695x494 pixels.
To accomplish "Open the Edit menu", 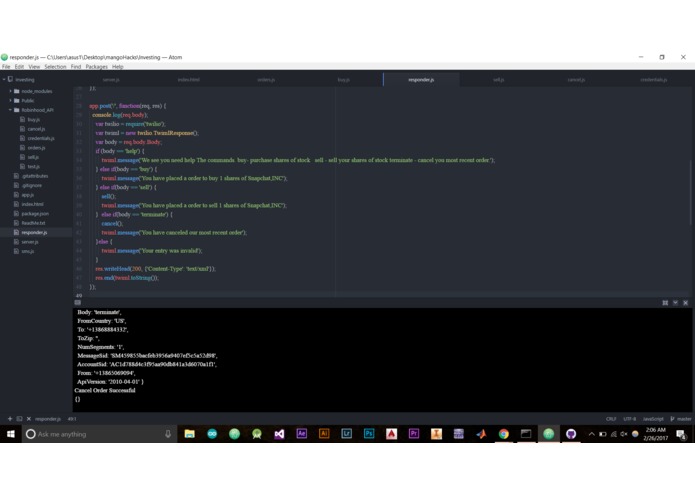I will coord(19,67).
